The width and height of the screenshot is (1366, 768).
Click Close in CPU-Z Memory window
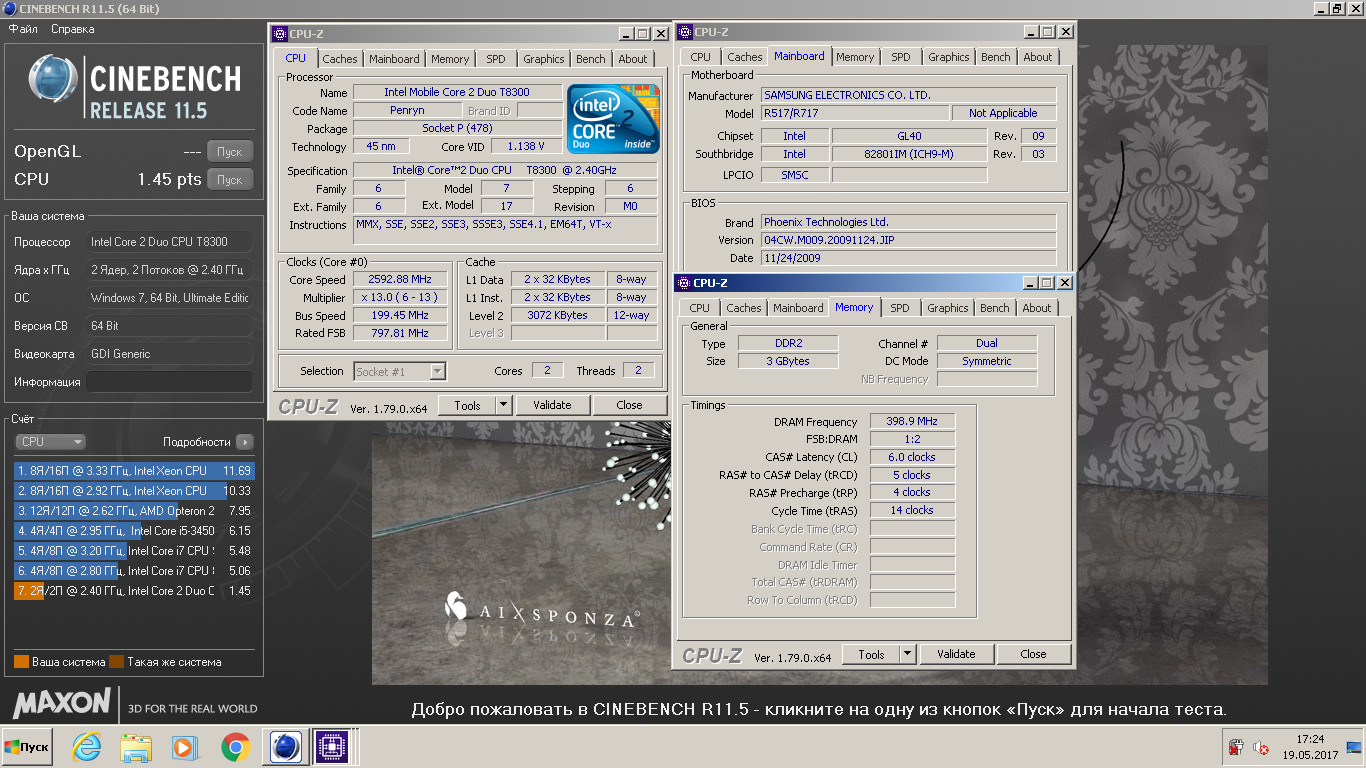1033,654
